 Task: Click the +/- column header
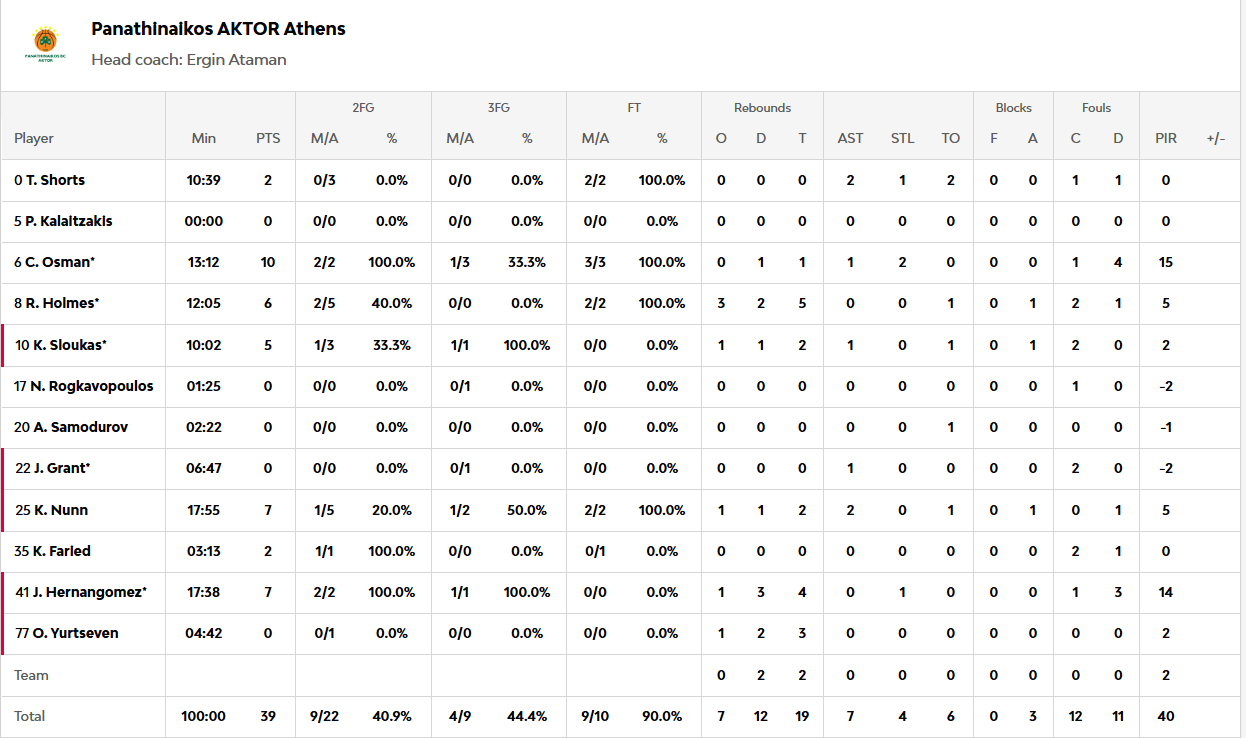1216,138
